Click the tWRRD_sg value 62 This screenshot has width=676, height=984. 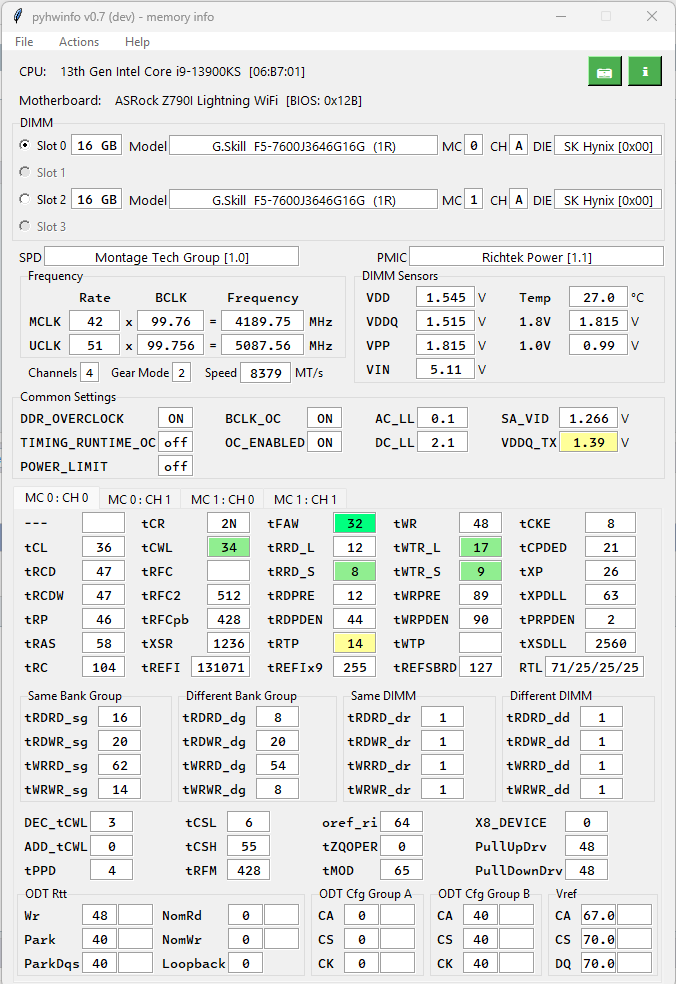click(x=120, y=766)
